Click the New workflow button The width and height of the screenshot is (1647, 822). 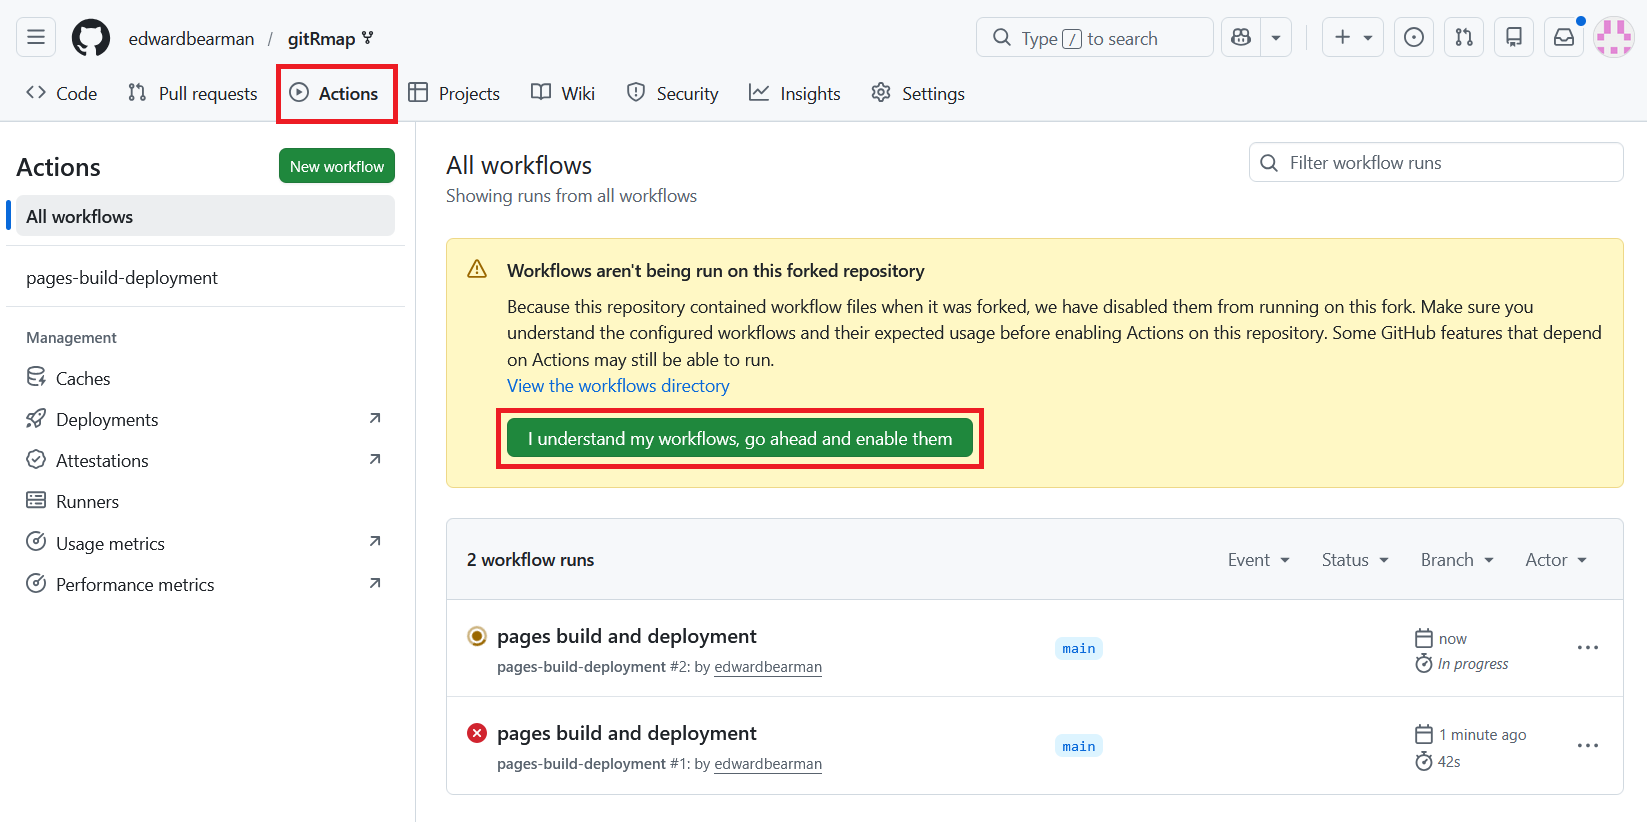337,166
